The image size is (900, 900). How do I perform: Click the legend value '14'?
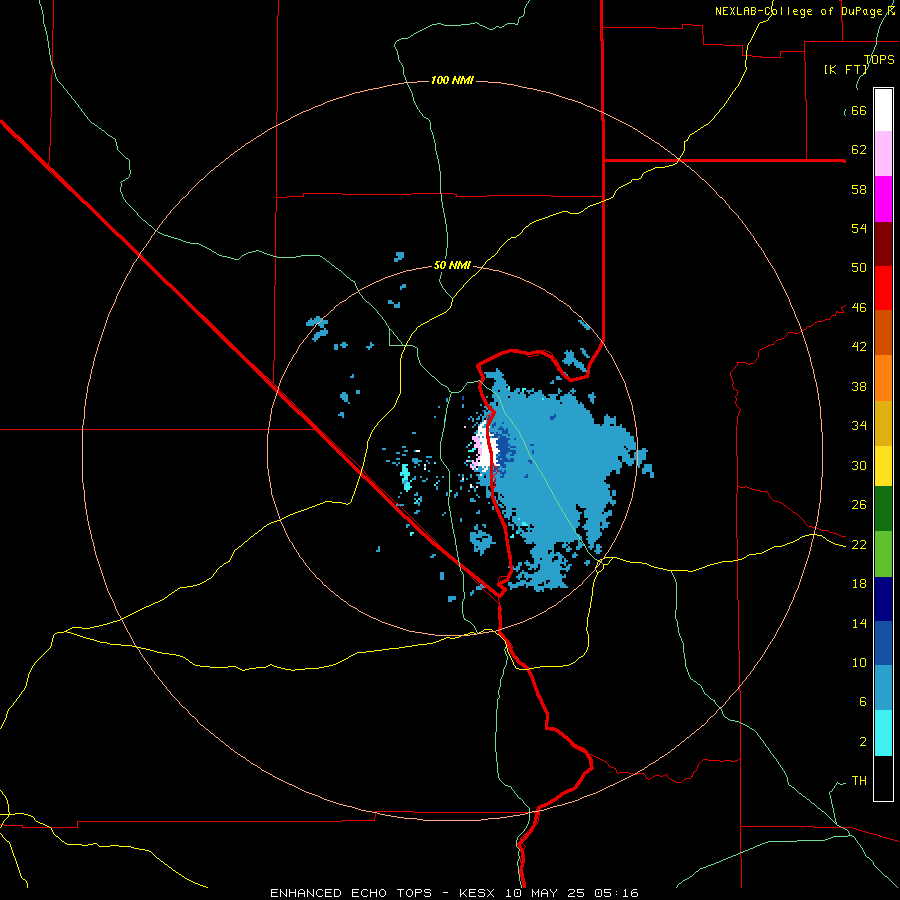pyautogui.click(x=859, y=623)
